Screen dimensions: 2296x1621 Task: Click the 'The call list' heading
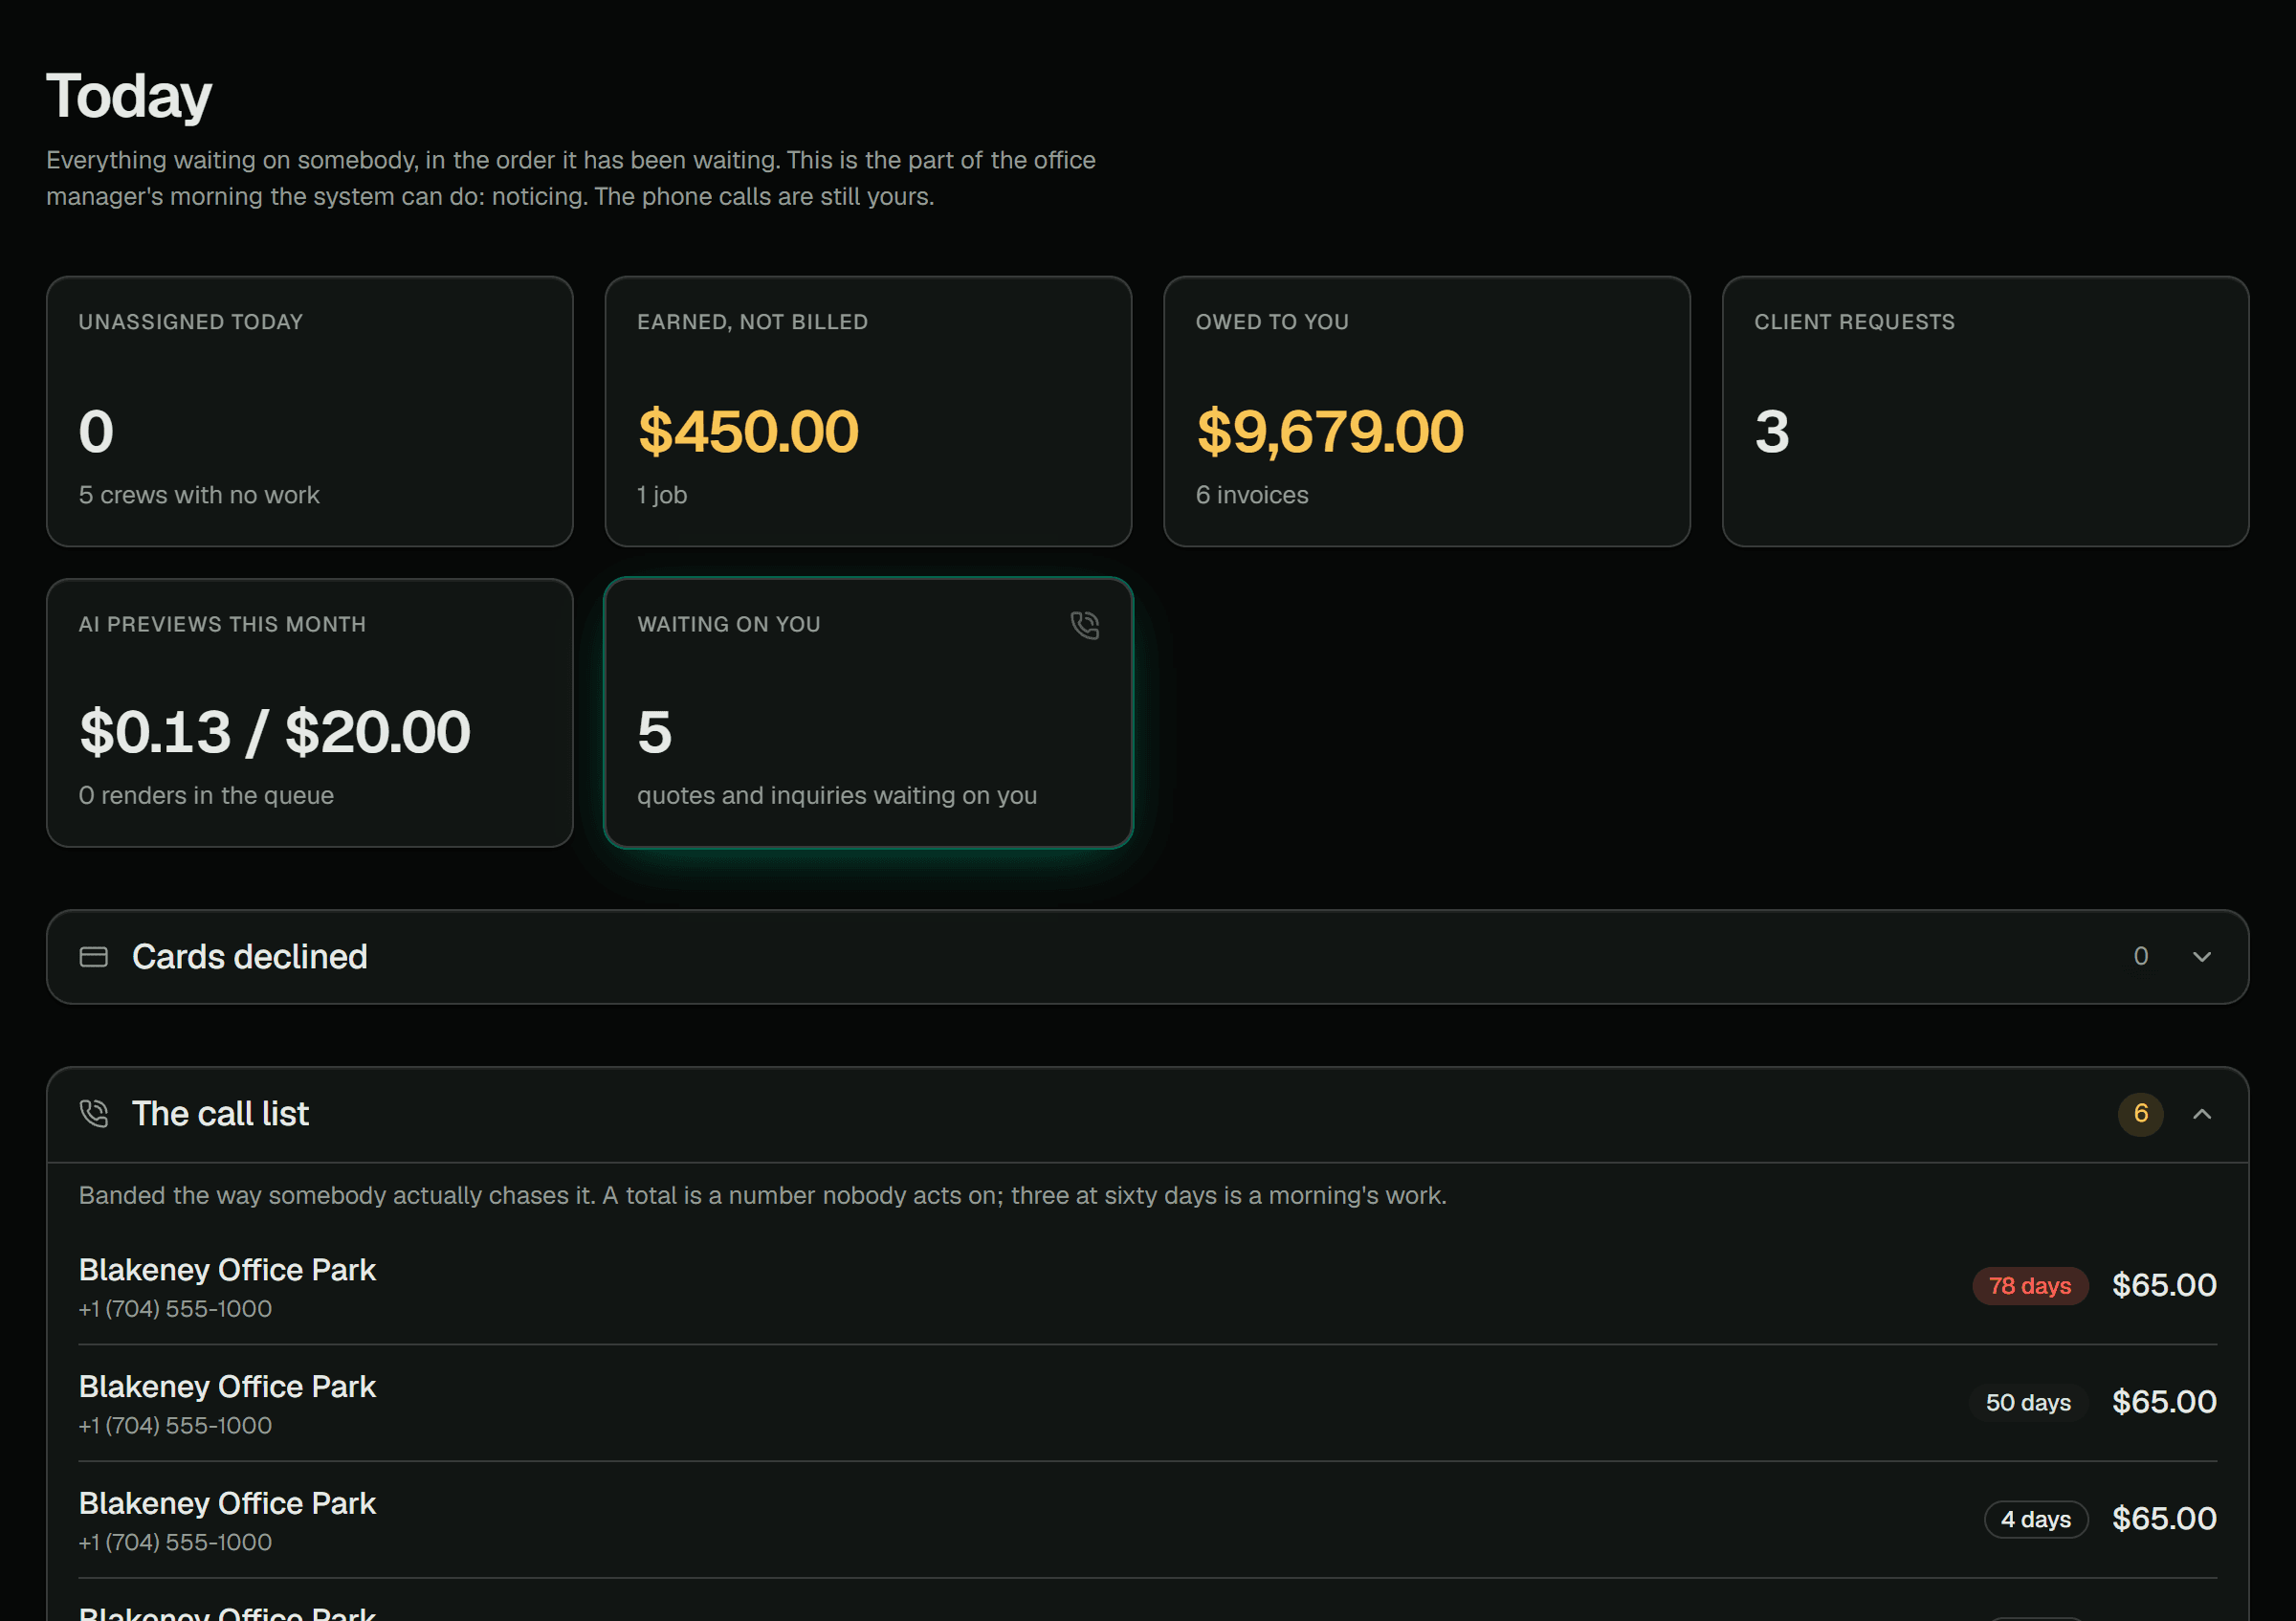(x=220, y=1114)
